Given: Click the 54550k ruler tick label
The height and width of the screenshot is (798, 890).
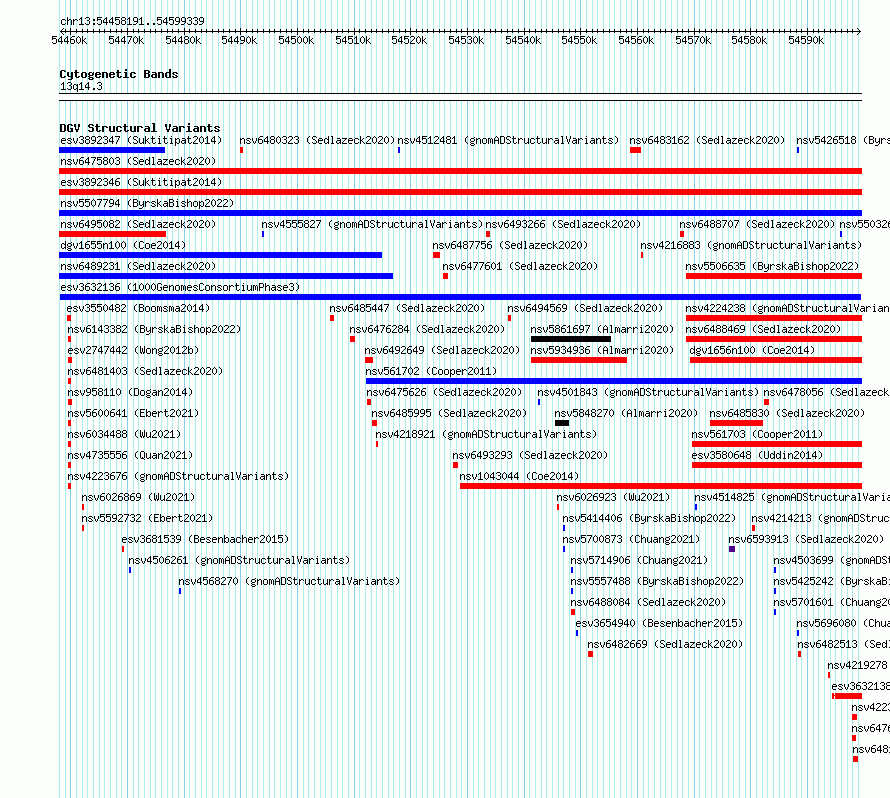Looking at the screenshot, I should [579, 40].
